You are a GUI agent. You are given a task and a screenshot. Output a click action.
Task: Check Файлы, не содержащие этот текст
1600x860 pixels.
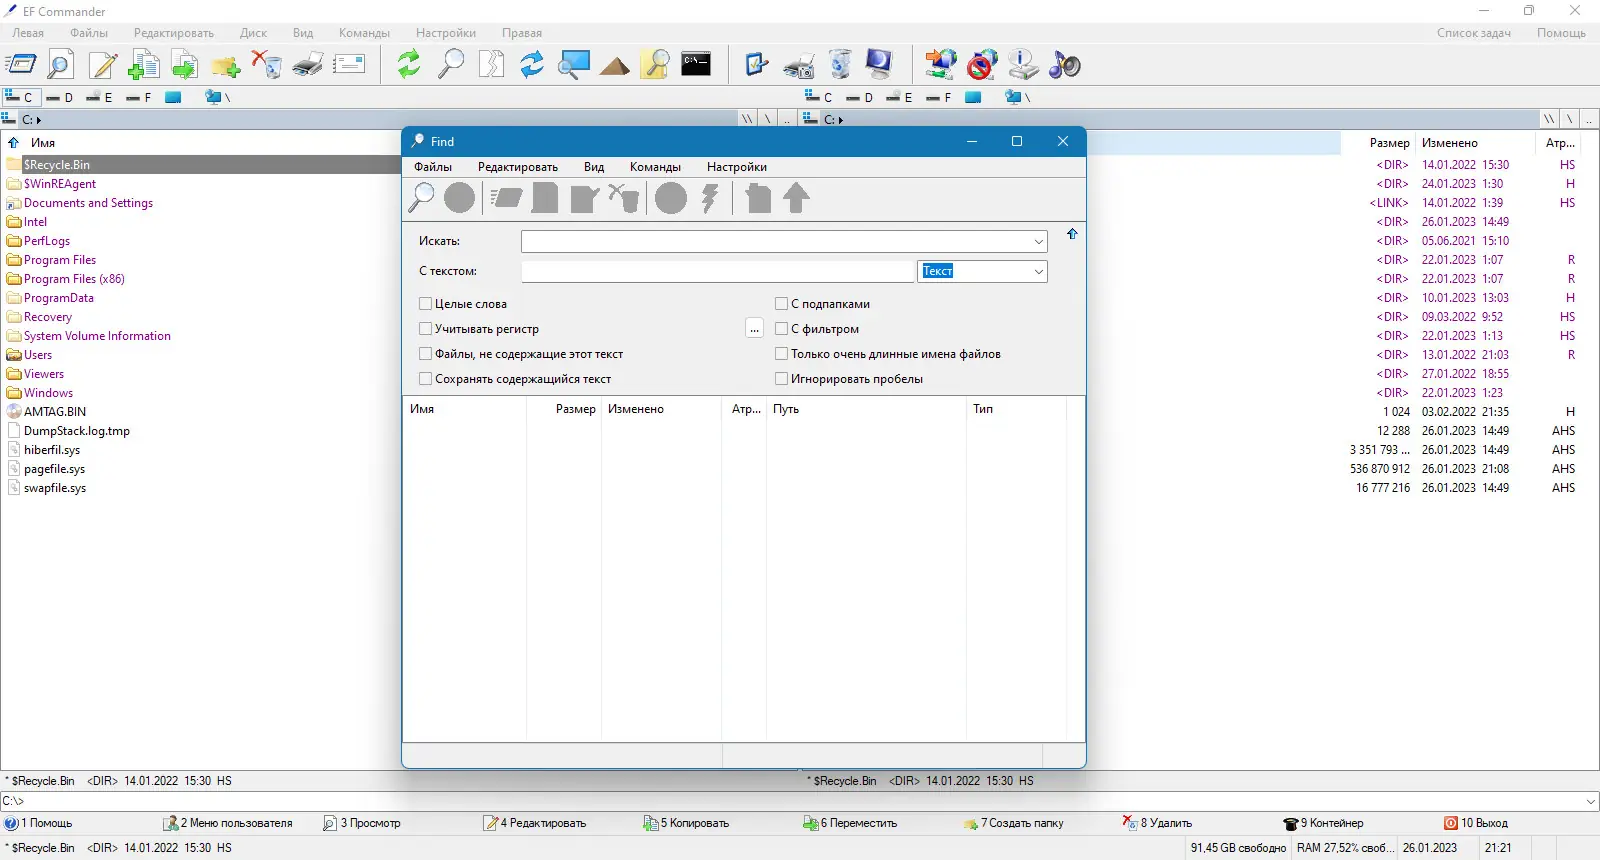[x=426, y=354]
